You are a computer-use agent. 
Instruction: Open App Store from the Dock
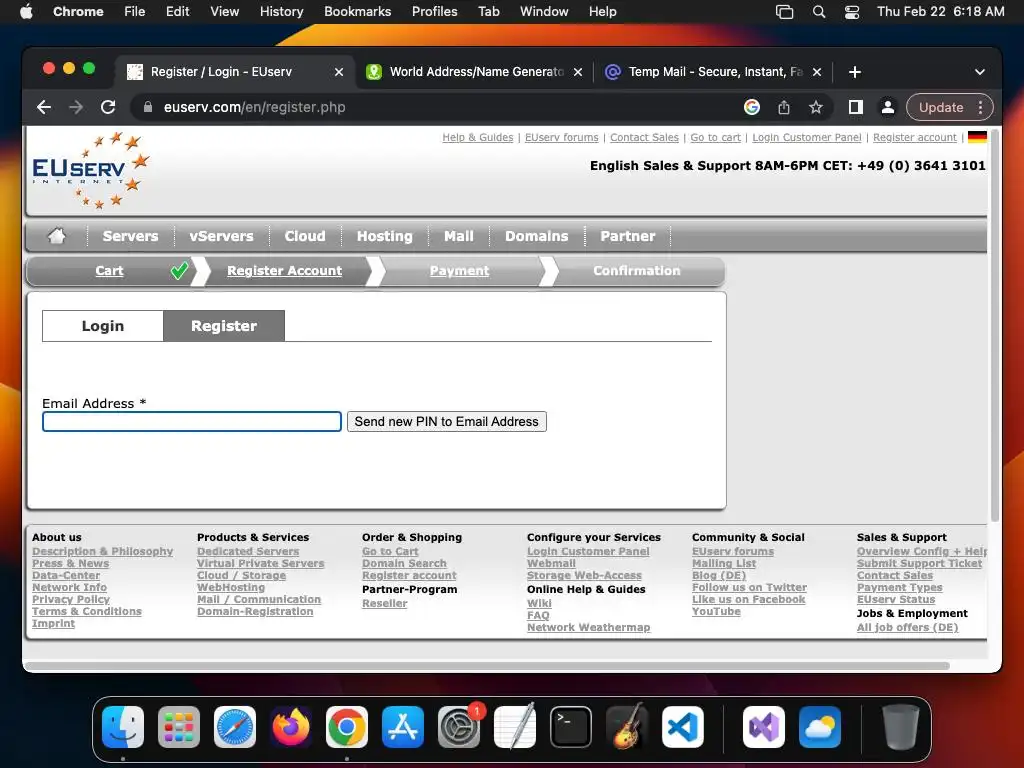tap(403, 727)
